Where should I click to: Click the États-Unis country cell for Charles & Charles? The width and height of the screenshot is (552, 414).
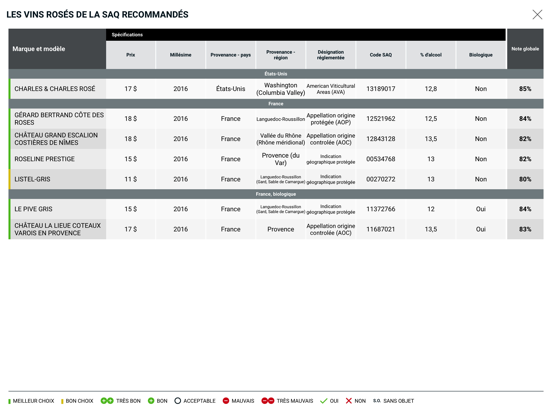231,89
